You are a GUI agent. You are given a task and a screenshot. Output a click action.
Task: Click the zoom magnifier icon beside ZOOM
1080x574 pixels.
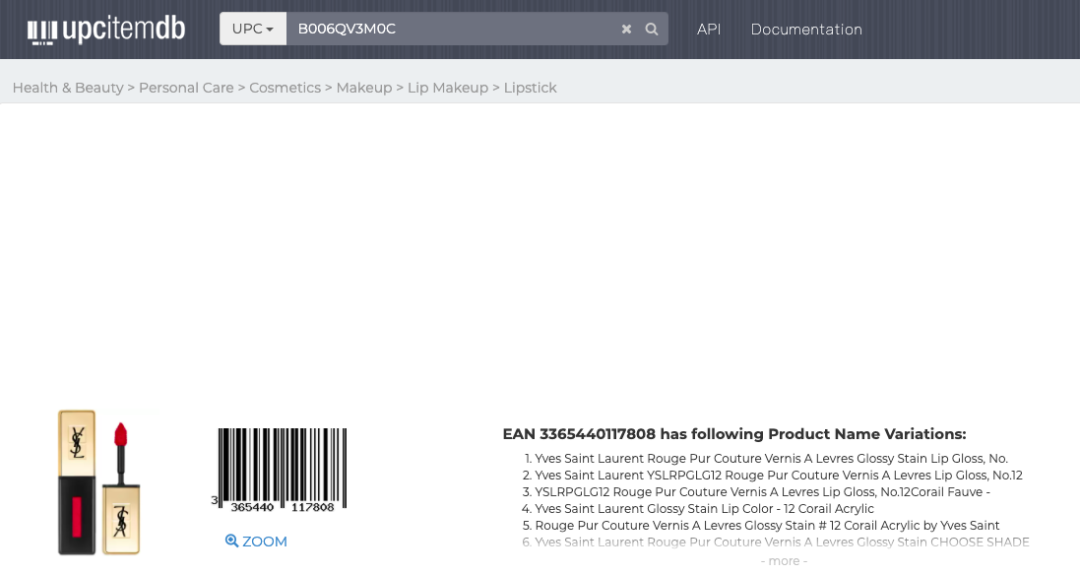click(232, 541)
